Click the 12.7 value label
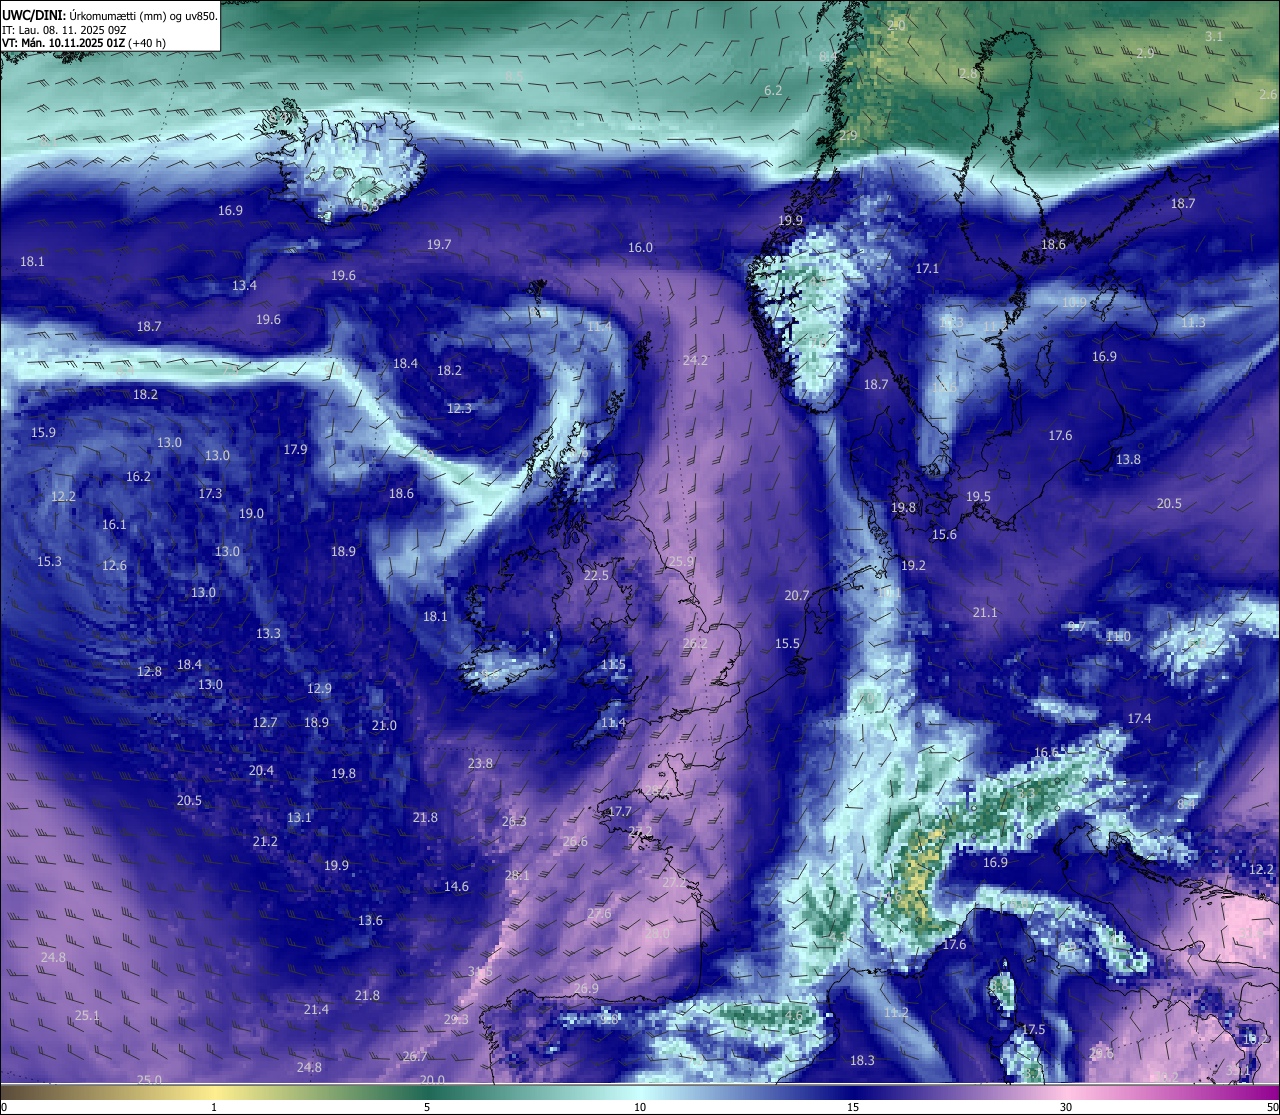The height and width of the screenshot is (1115, 1280). pos(264,722)
